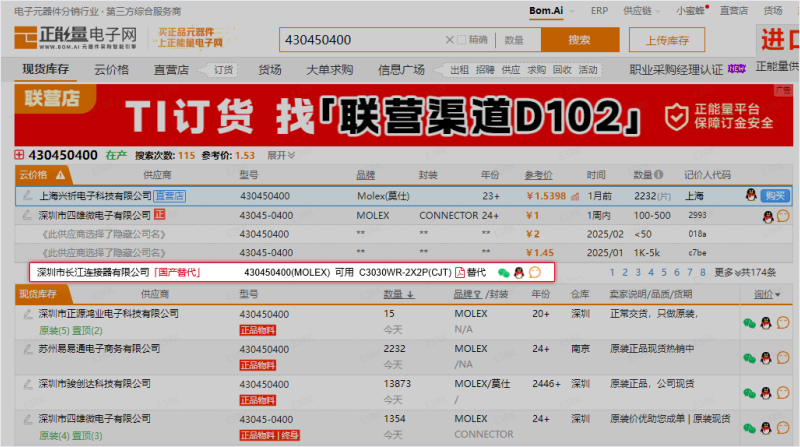Clear the search box with the X icon
Viewport: 800px width, 447px height.
click(x=447, y=40)
